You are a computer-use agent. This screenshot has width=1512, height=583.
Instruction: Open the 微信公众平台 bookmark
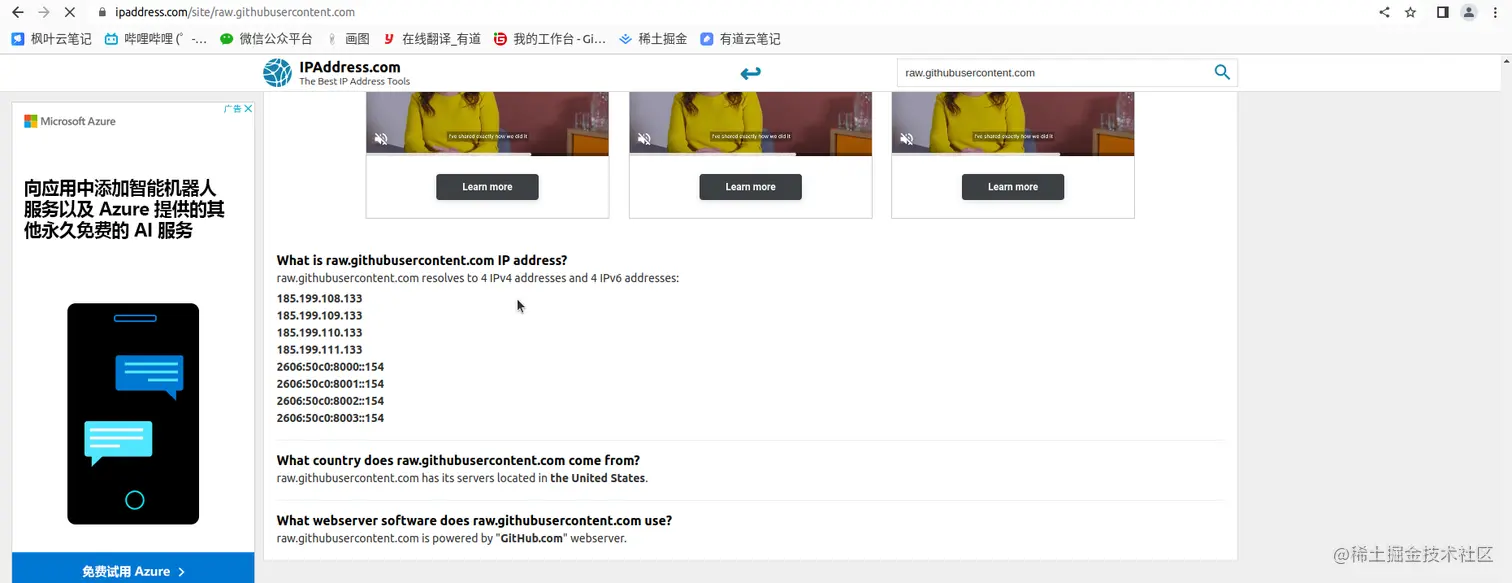(266, 39)
